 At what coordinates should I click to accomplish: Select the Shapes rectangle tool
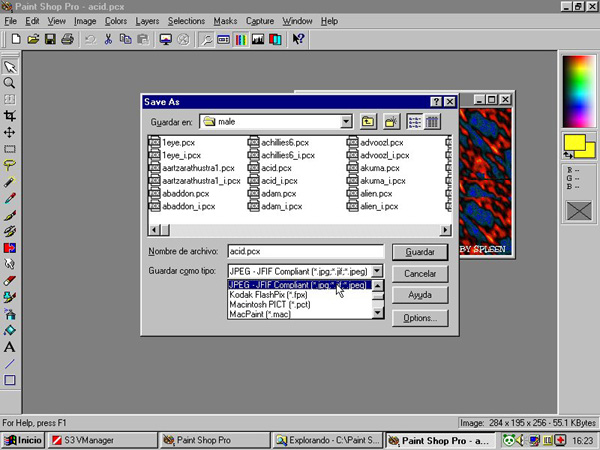(10, 380)
